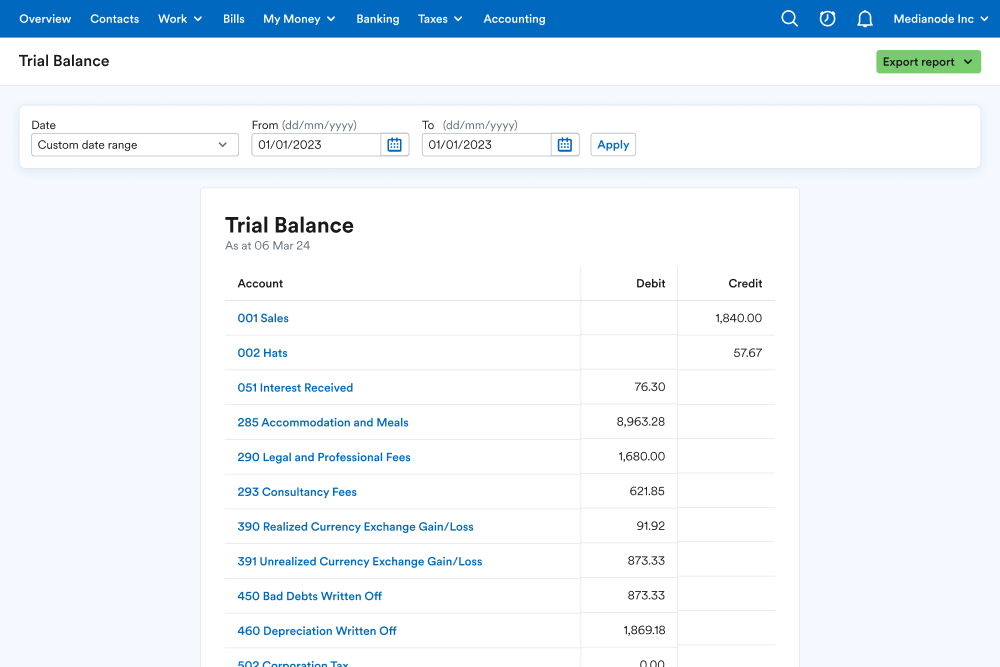Open the time tracking clock icon
This screenshot has width=1000, height=667.
[827, 18]
